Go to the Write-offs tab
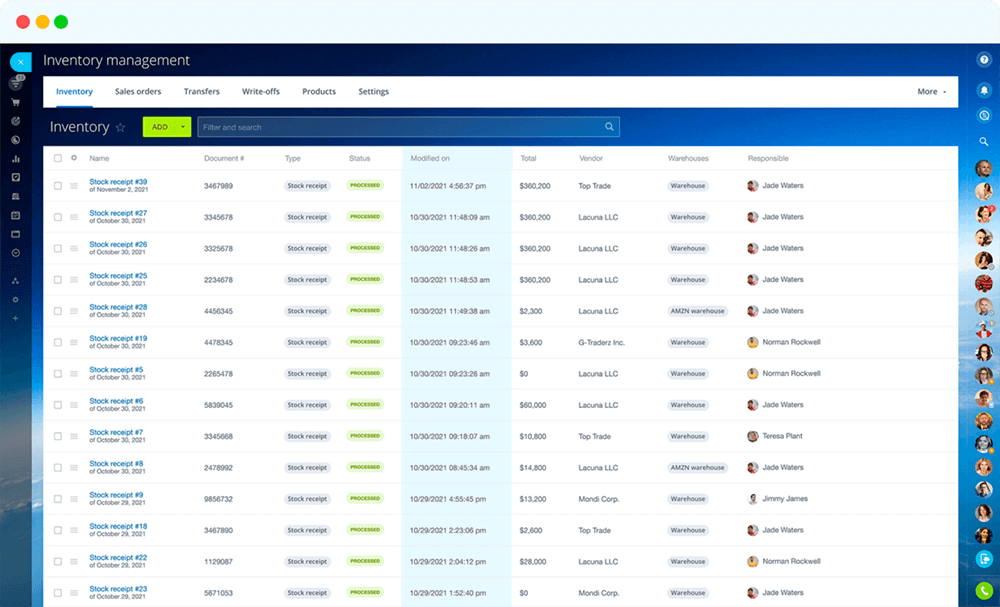 point(261,92)
